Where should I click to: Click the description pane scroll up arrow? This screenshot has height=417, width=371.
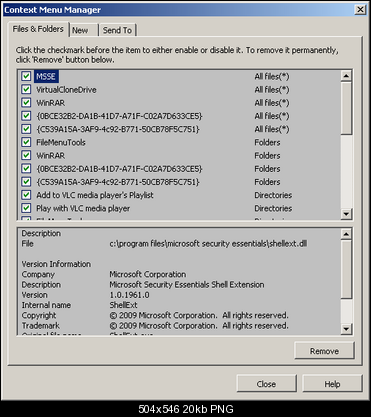point(346,234)
